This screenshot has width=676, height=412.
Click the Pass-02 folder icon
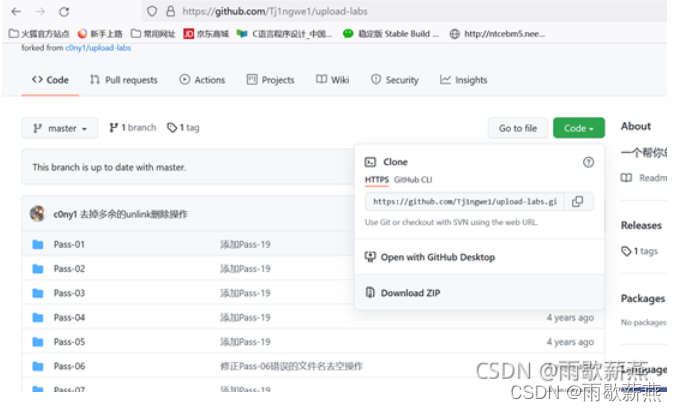click(x=38, y=269)
